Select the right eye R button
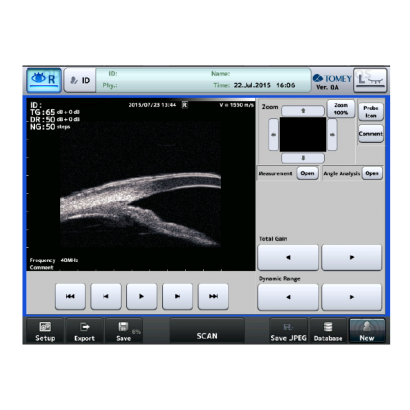This screenshot has width=410, height=410. point(44,80)
